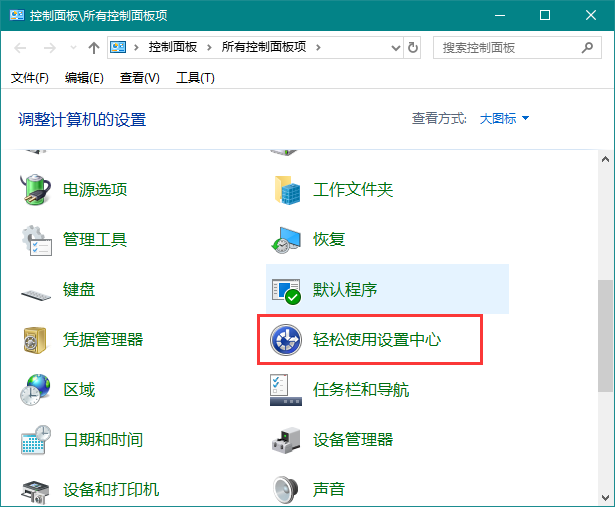615x507 pixels.
Task: Click the 工作文件夹 link text
Action: point(353,190)
